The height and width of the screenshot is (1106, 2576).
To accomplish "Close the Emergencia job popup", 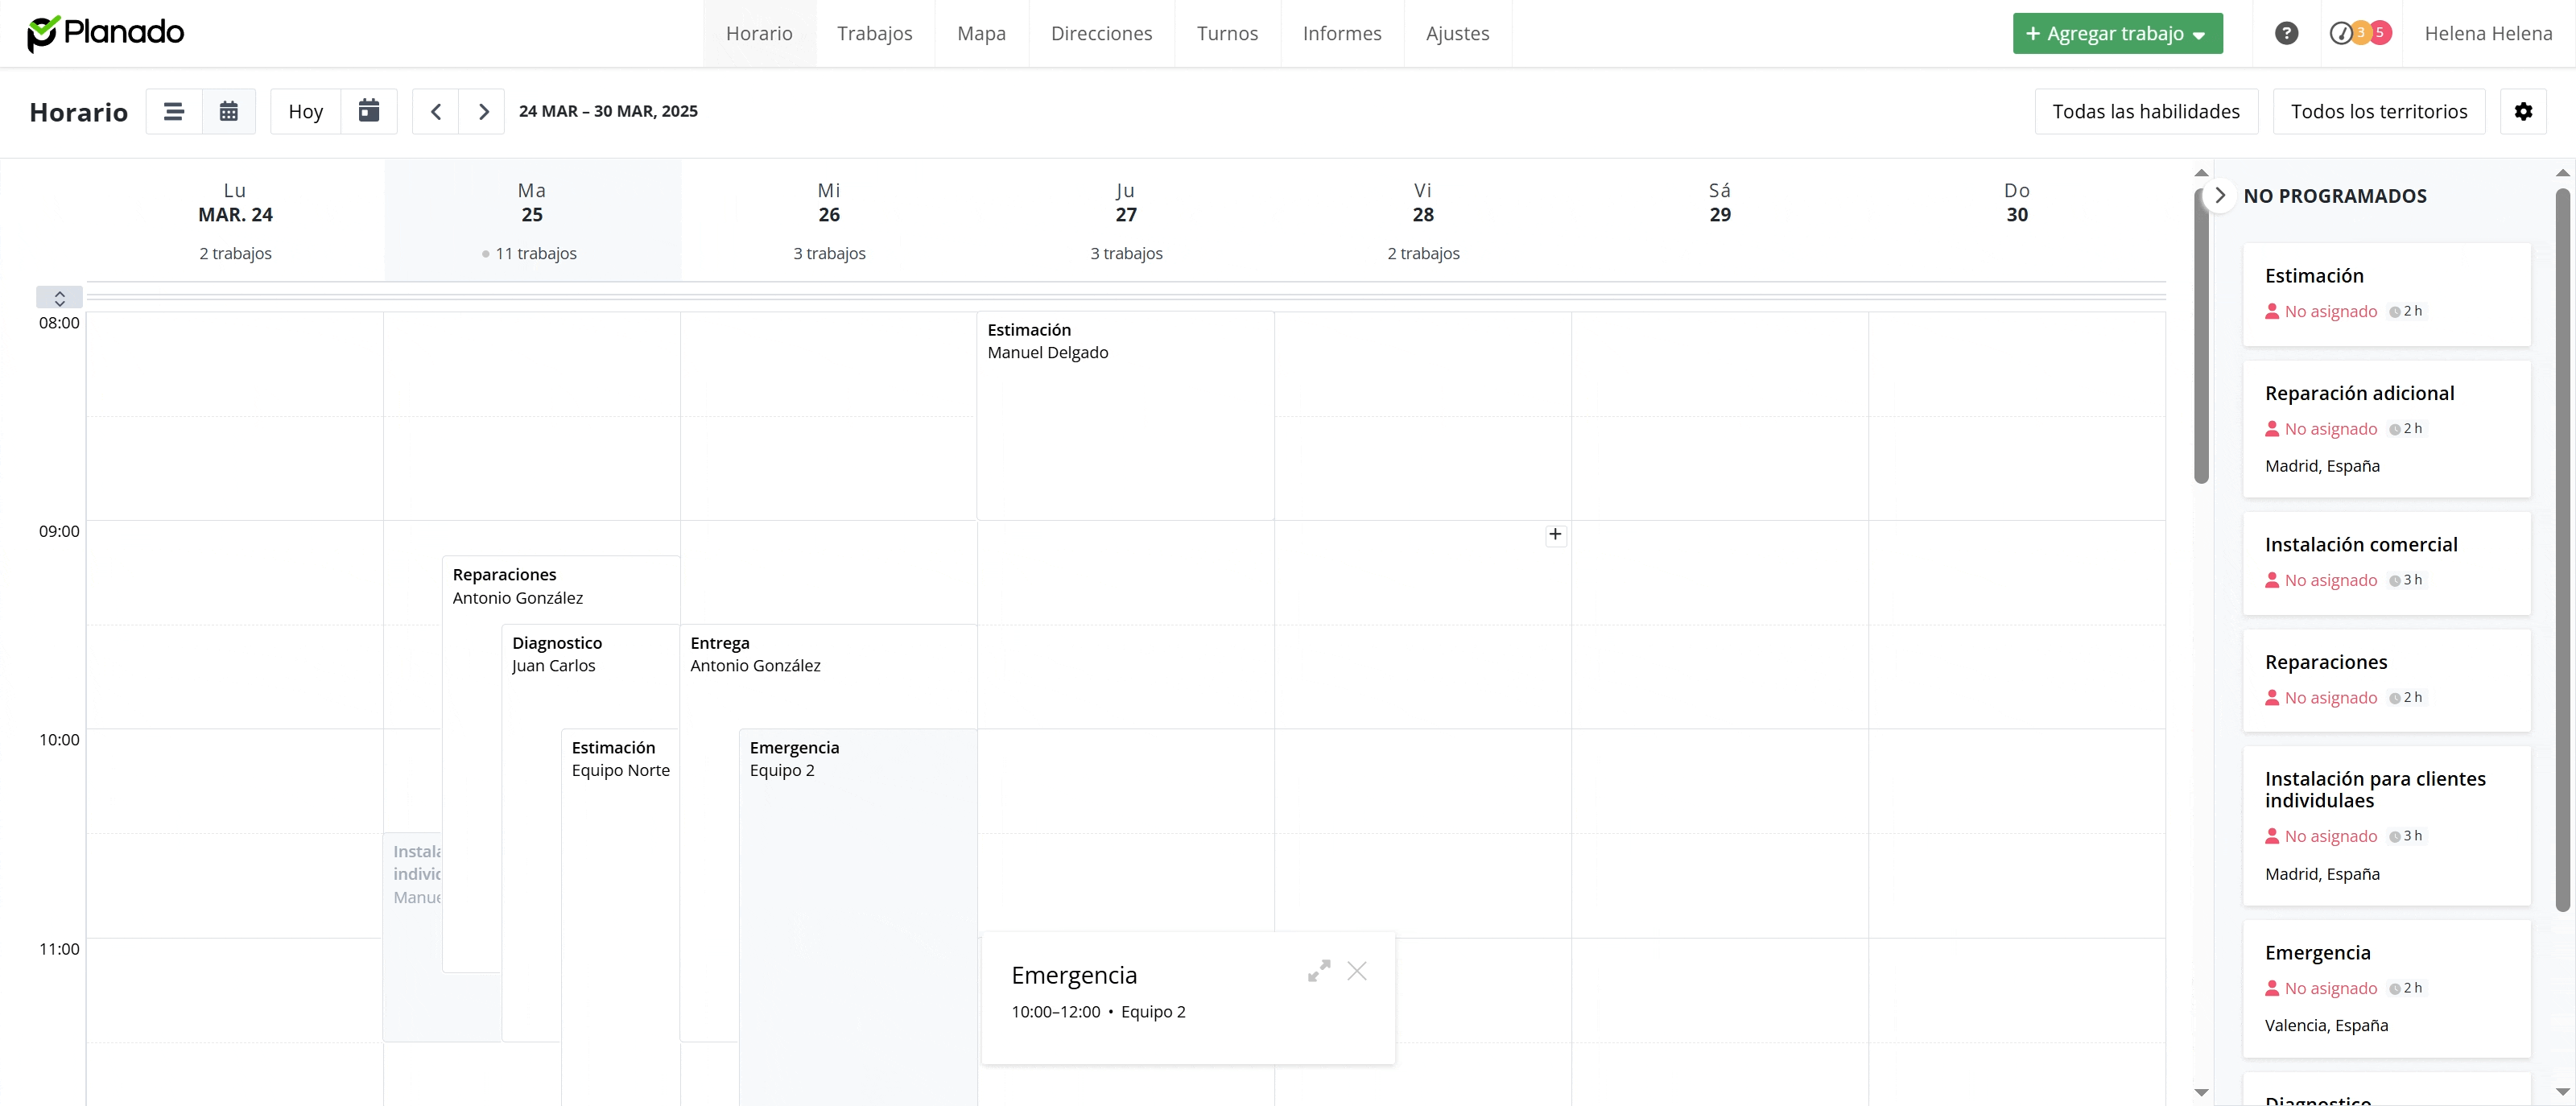I will point(1357,971).
